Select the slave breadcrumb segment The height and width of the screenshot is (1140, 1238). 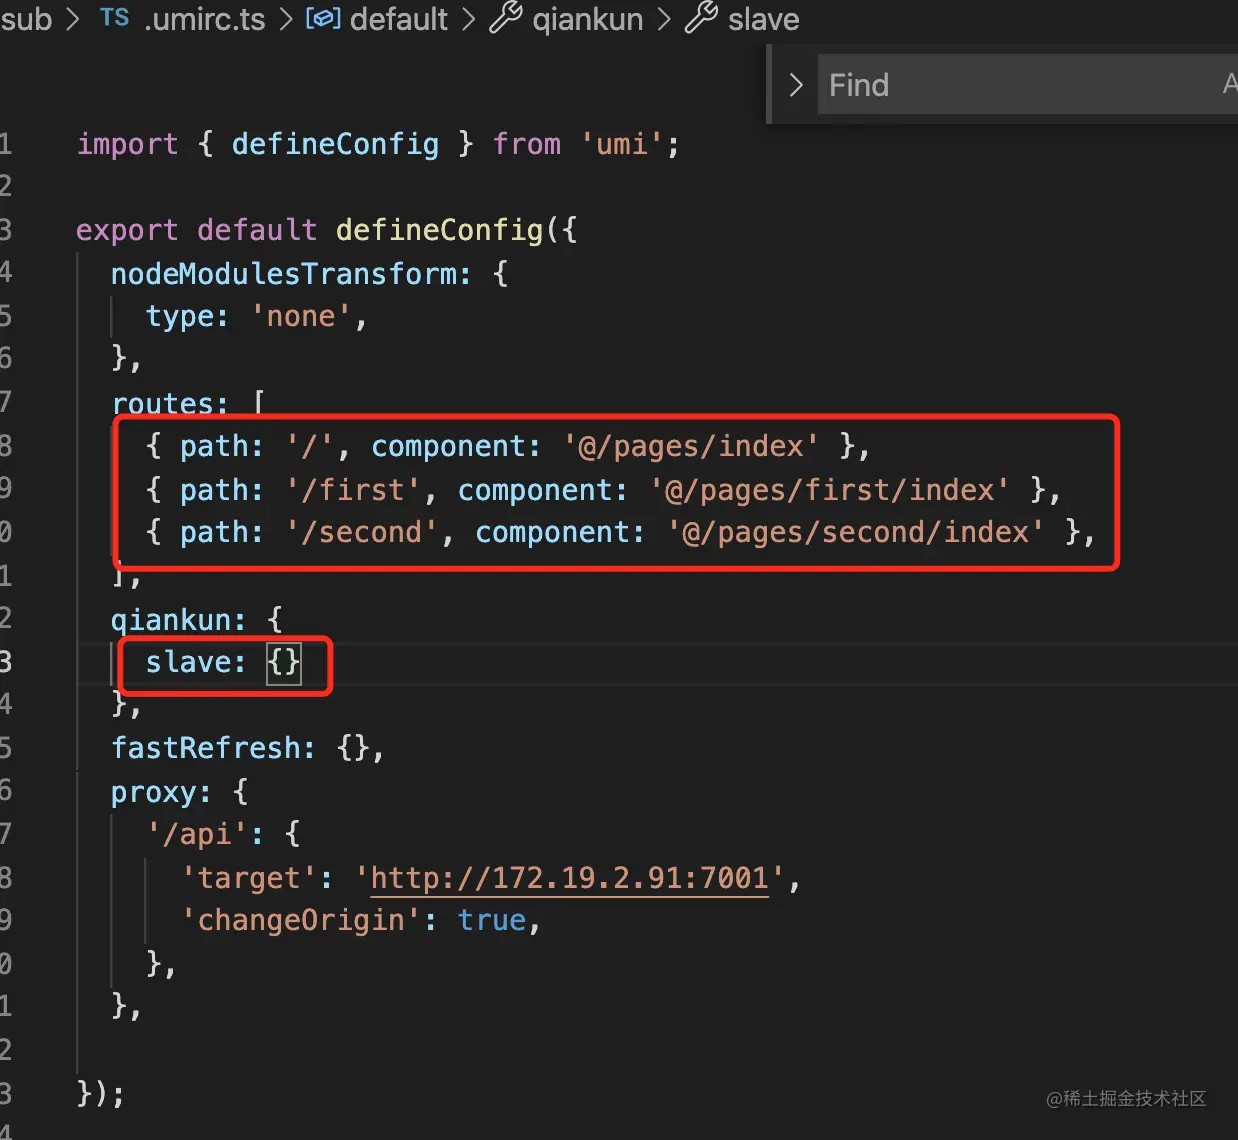coord(764,19)
